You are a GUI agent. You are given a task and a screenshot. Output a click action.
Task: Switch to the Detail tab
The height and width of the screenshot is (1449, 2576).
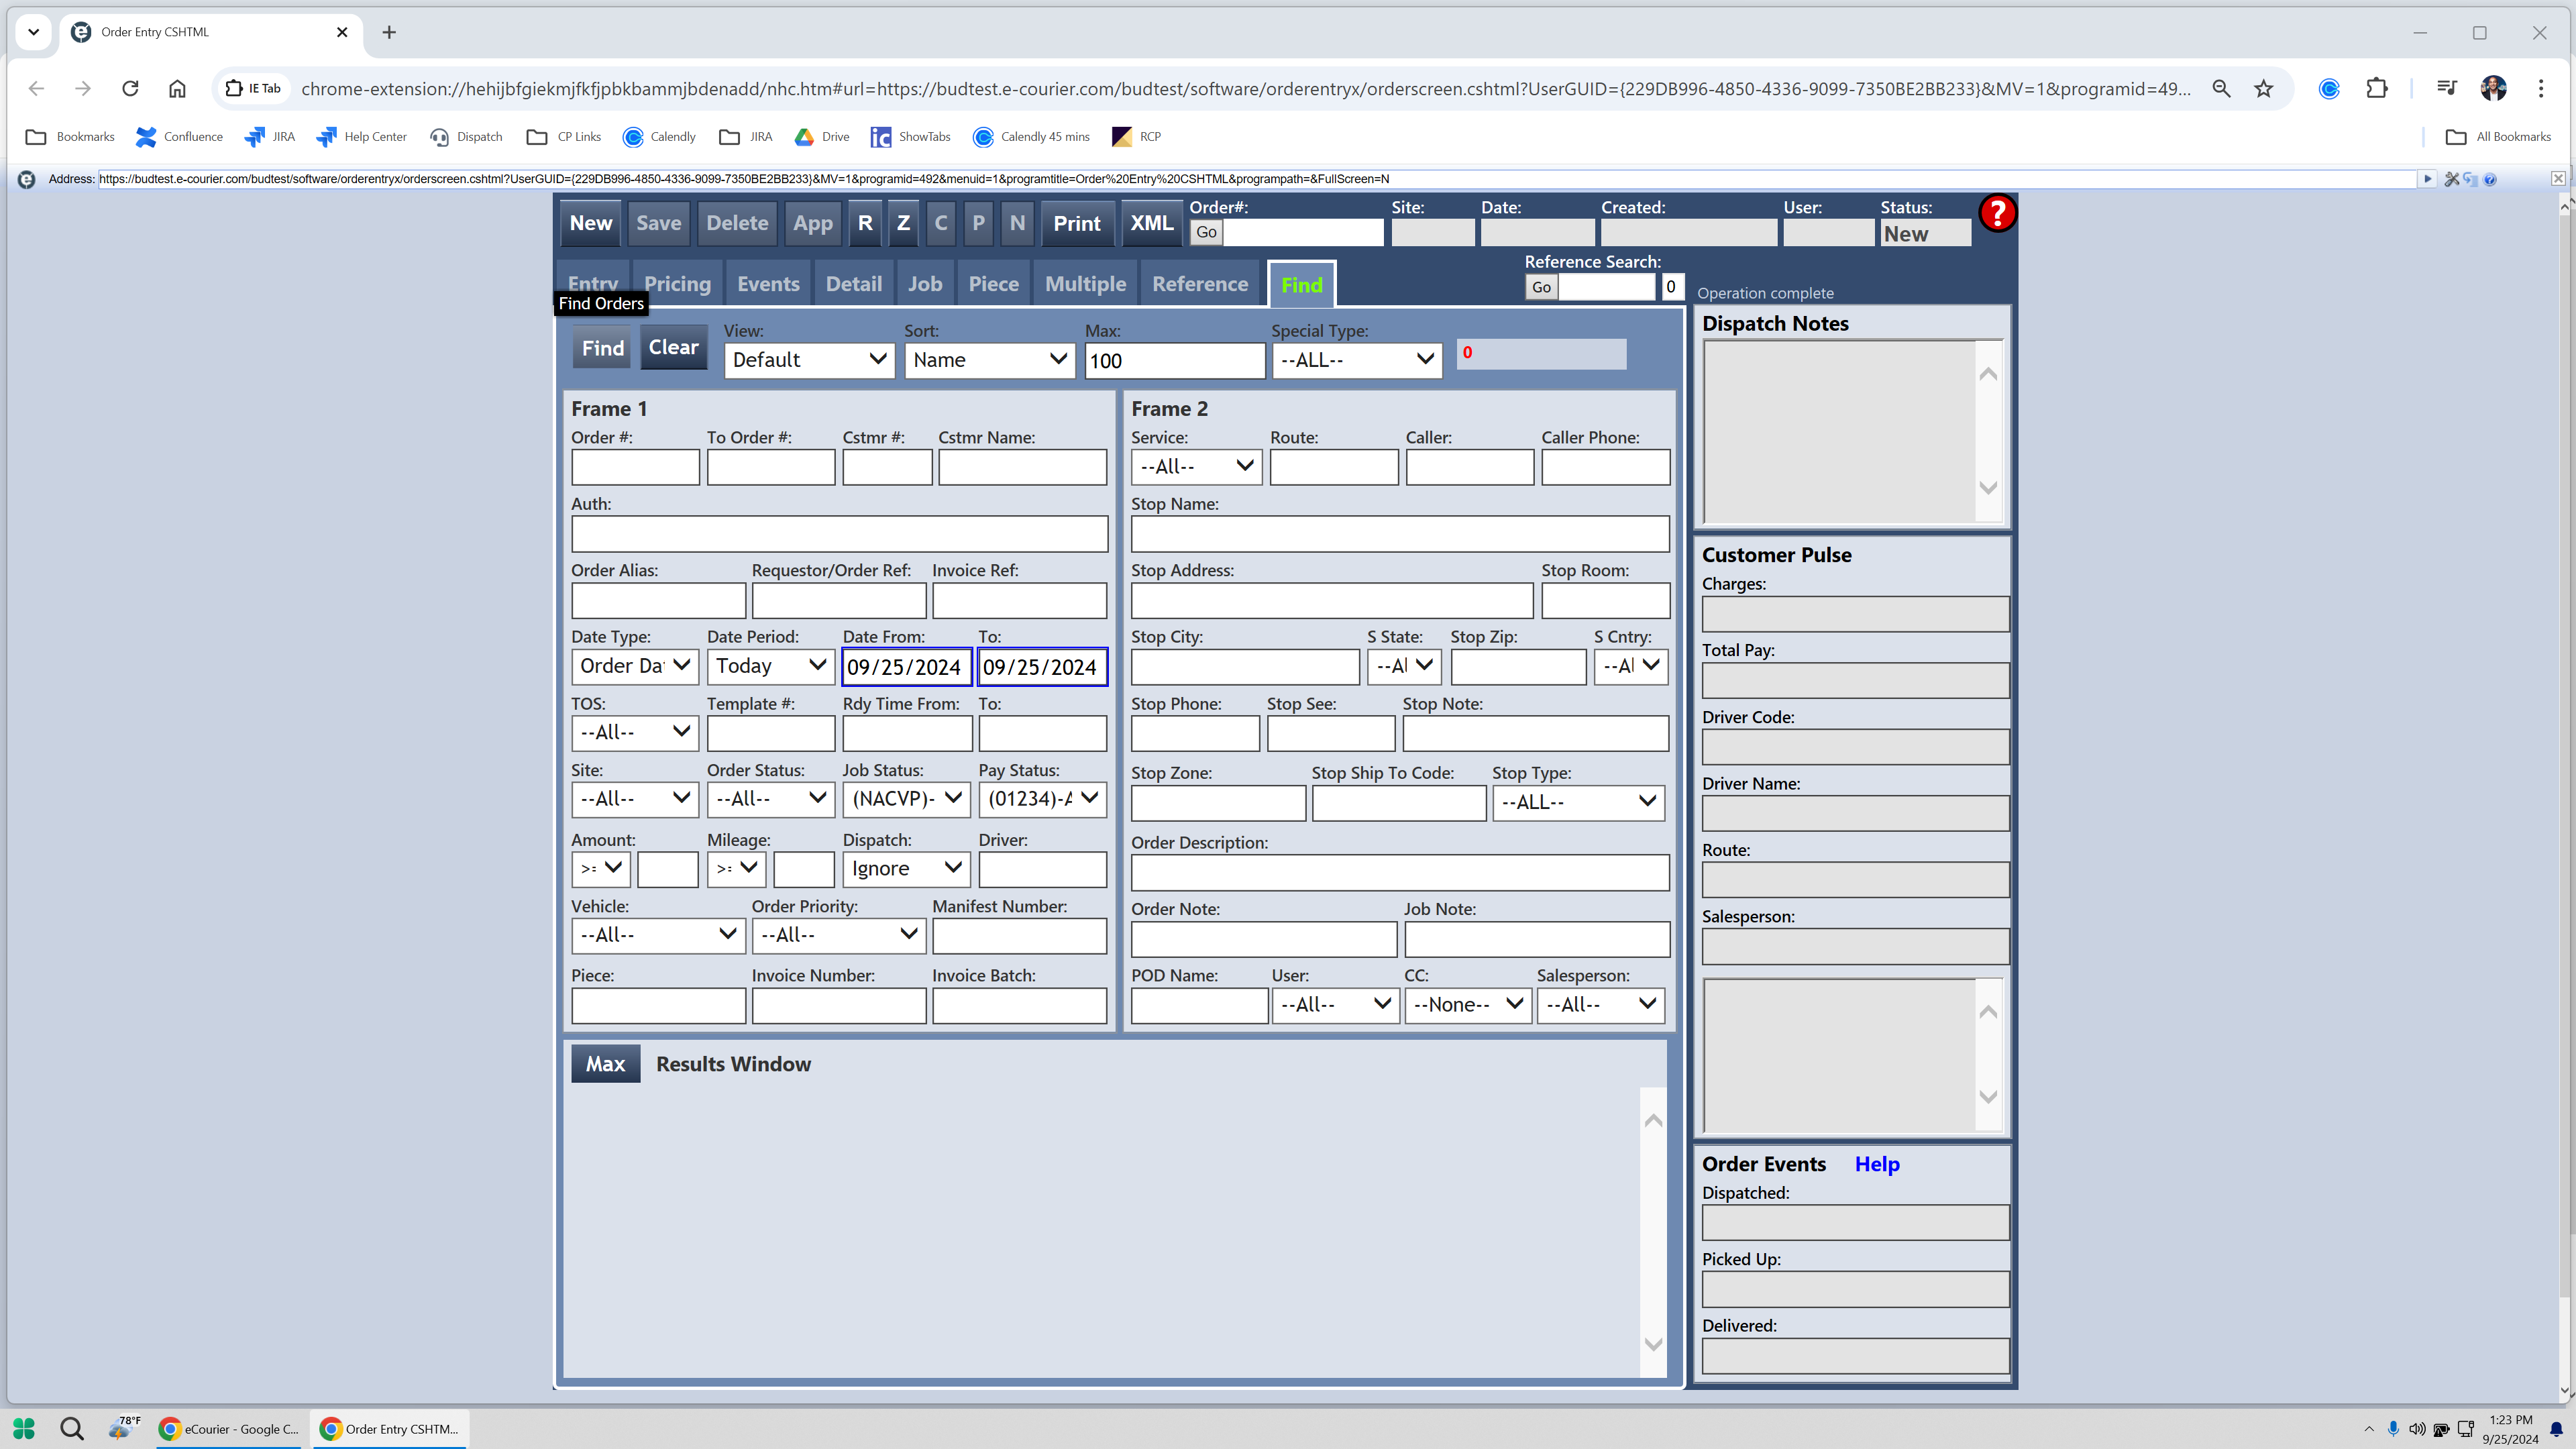(853, 284)
